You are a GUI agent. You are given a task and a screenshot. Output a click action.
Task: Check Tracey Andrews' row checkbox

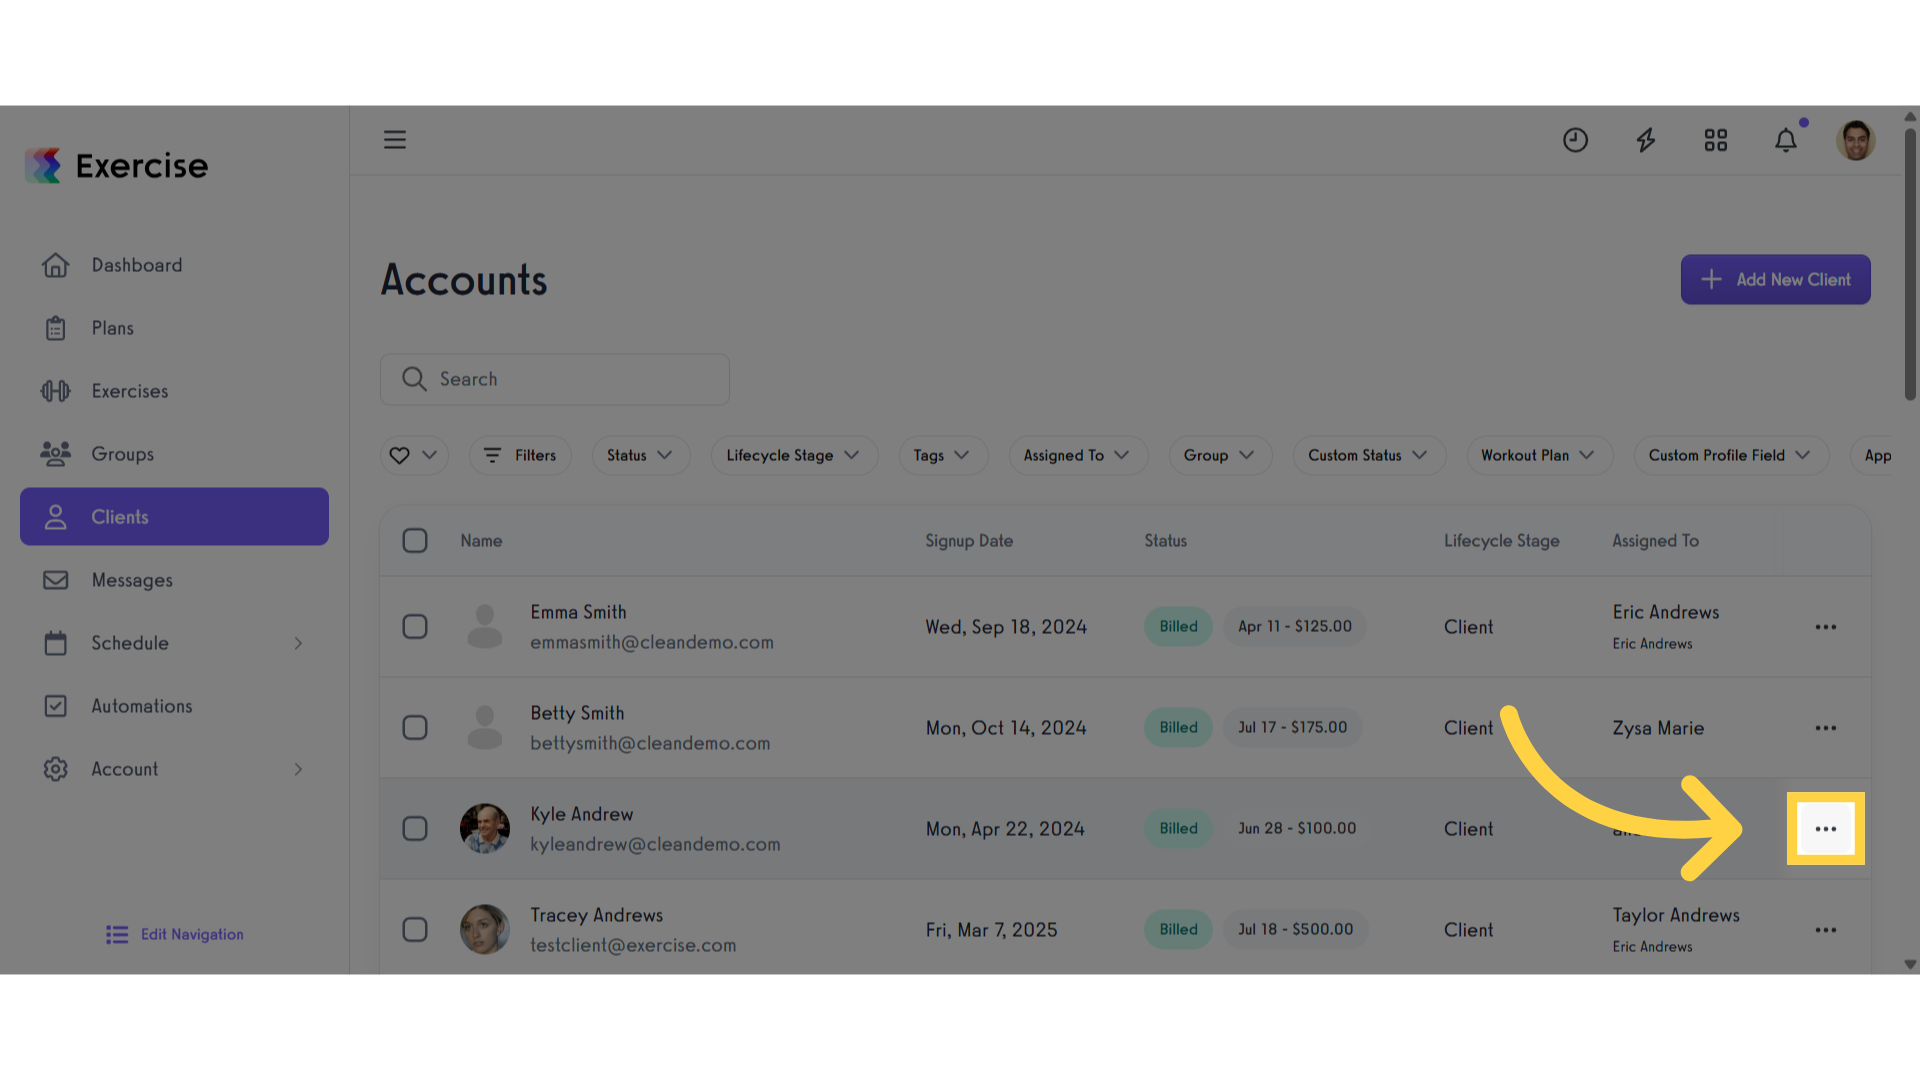pyautogui.click(x=415, y=930)
